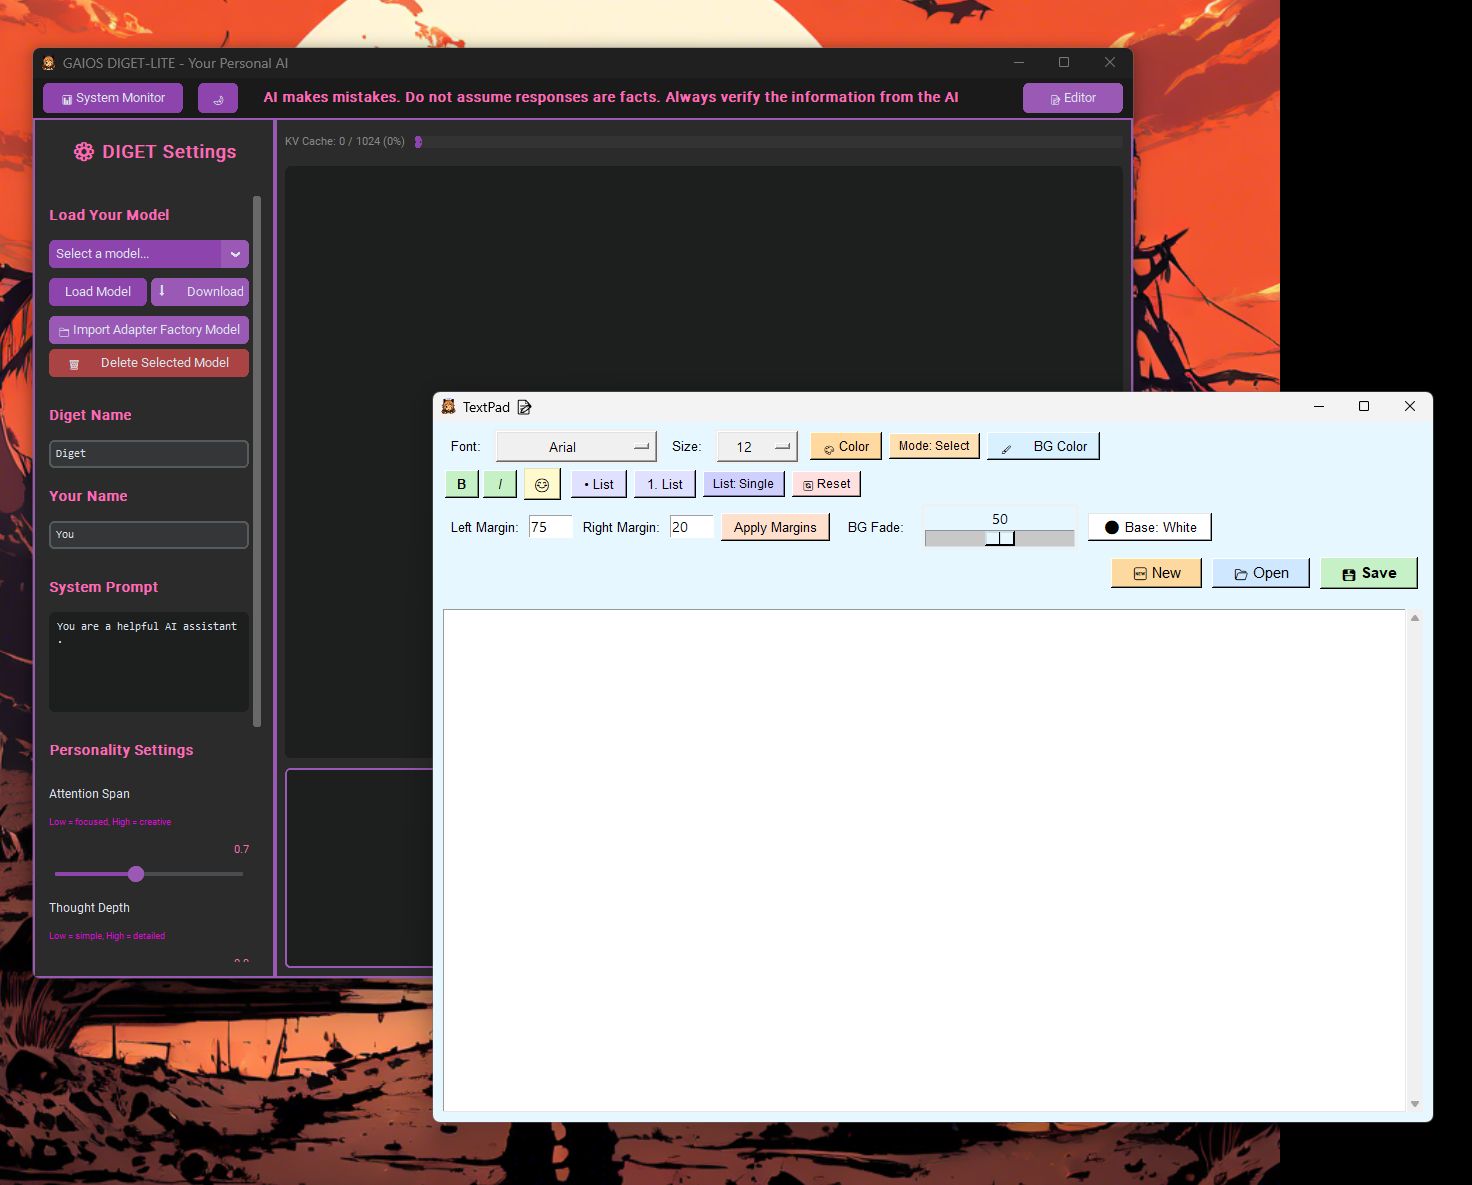
Task: Insert a bullet List
Action: (599, 484)
